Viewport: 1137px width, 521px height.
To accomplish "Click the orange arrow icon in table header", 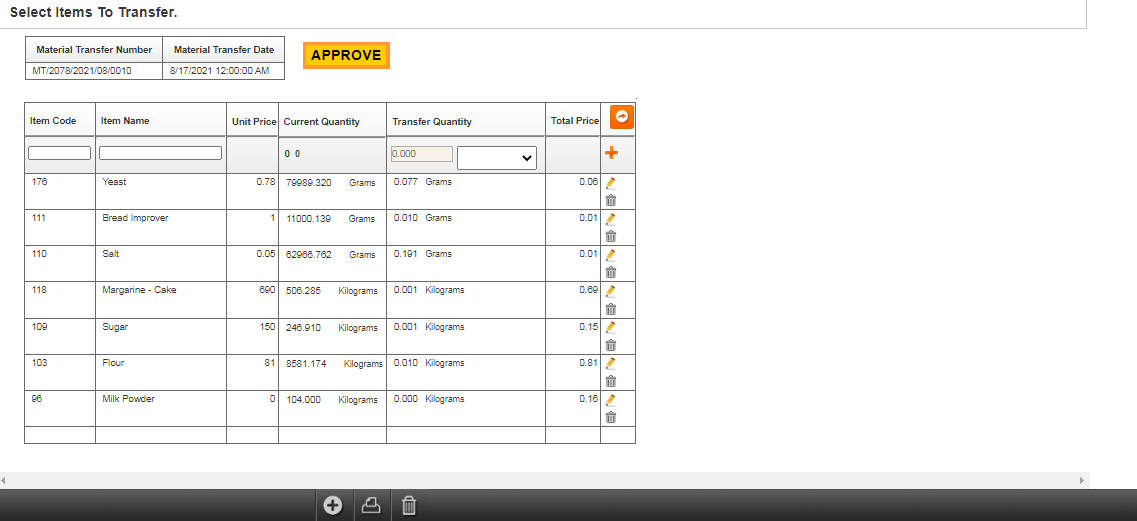I will 621,118.
